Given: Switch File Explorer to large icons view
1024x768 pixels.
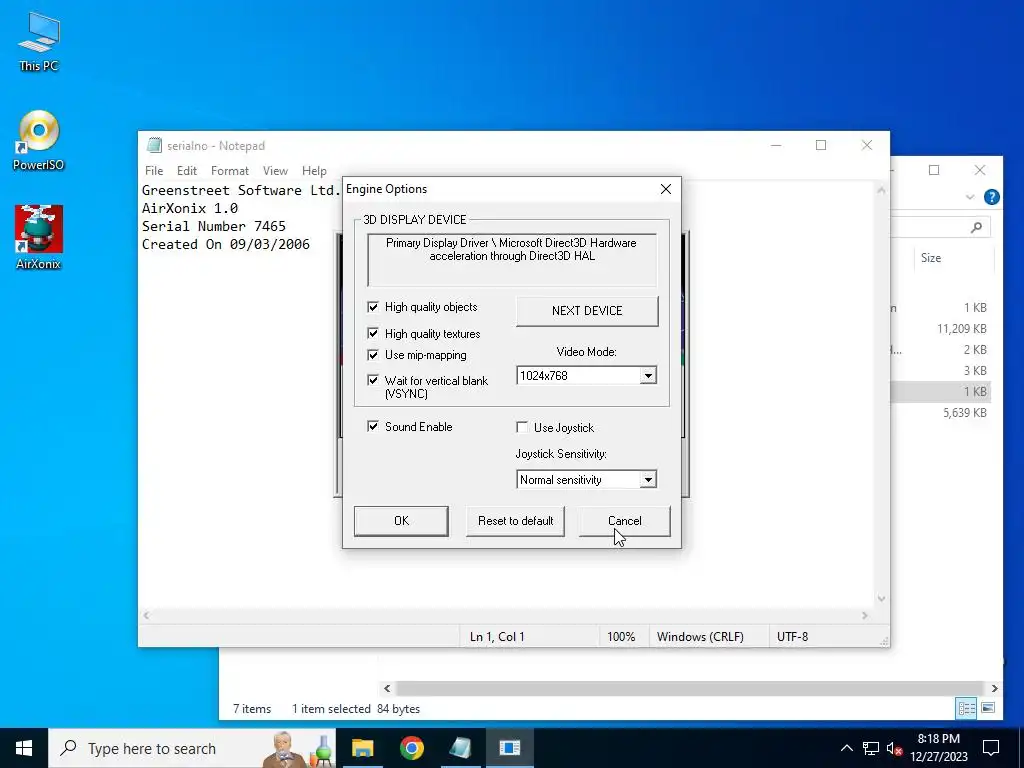Looking at the screenshot, I should [988, 708].
